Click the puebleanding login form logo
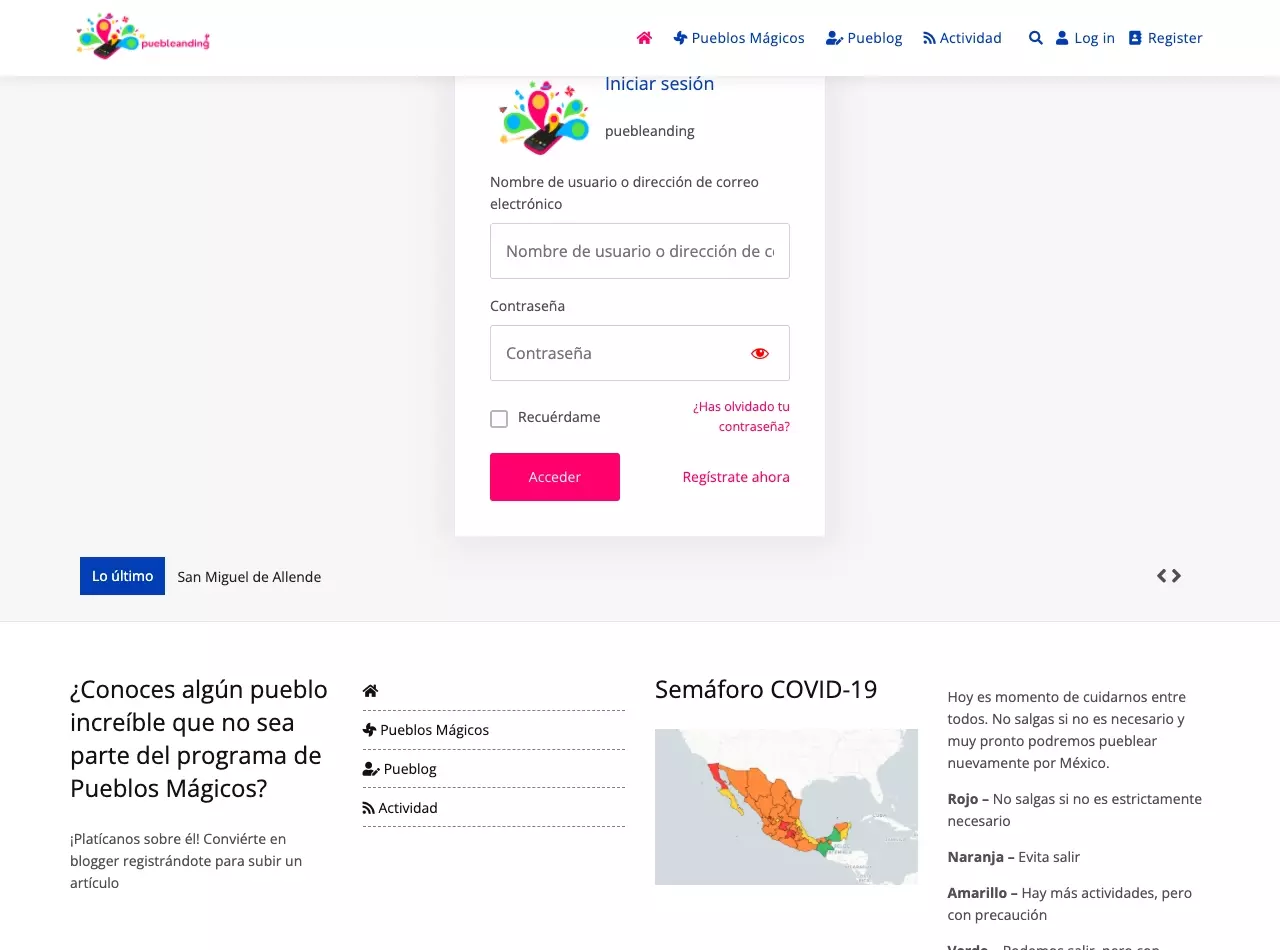Image resolution: width=1280 pixels, height=950 pixels. 544,117
